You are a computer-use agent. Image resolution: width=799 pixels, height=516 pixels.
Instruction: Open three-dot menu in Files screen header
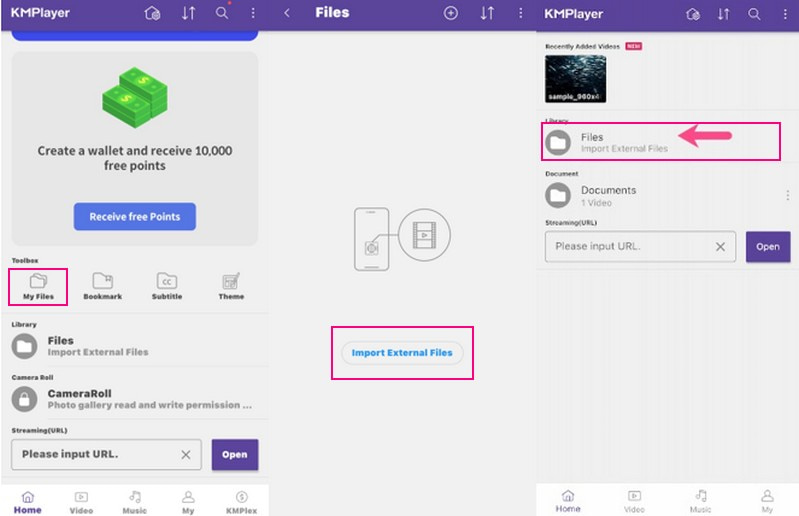click(521, 13)
